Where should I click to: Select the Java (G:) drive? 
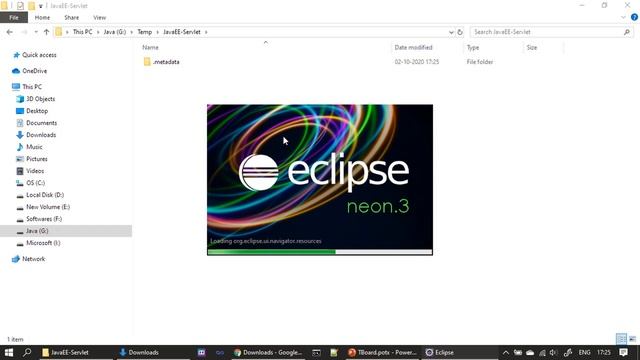[x=37, y=231]
